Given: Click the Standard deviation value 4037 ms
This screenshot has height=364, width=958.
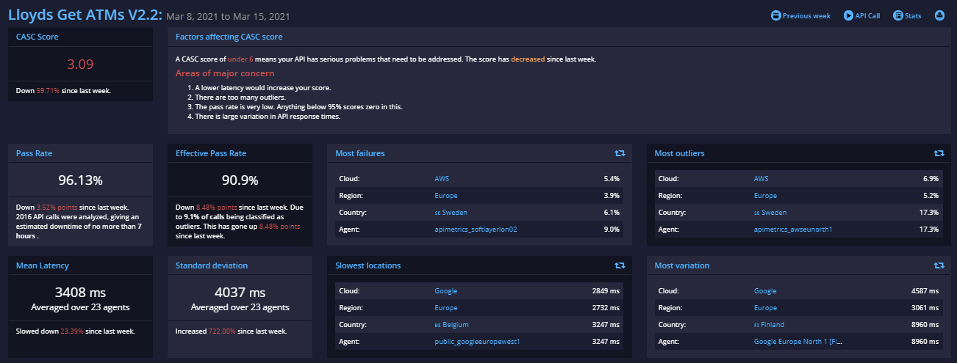Looking at the screenshot, I should pos(240,293).
